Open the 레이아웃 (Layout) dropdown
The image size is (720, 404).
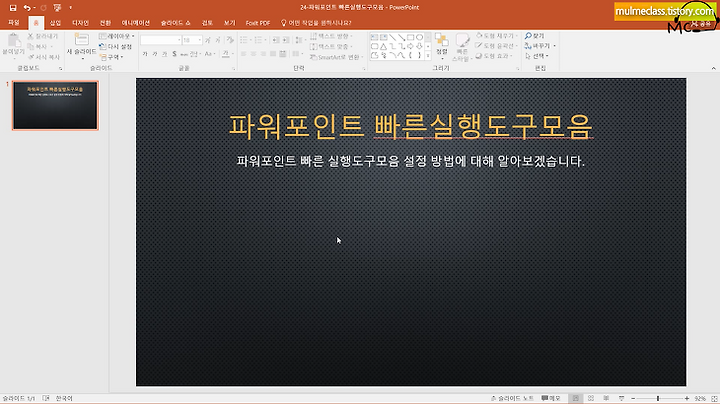pyautogui.click(x=117, y=36)
